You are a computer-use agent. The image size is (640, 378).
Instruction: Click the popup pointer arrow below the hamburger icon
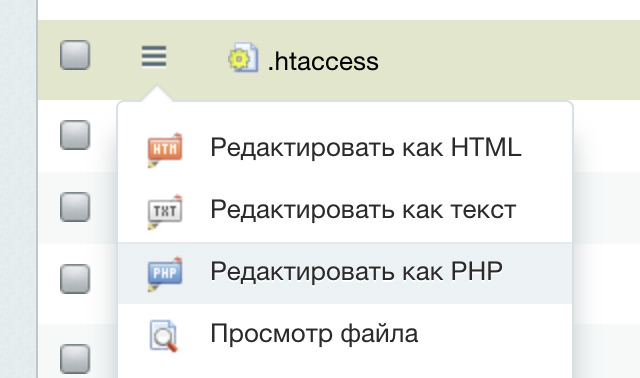[156, 93]
